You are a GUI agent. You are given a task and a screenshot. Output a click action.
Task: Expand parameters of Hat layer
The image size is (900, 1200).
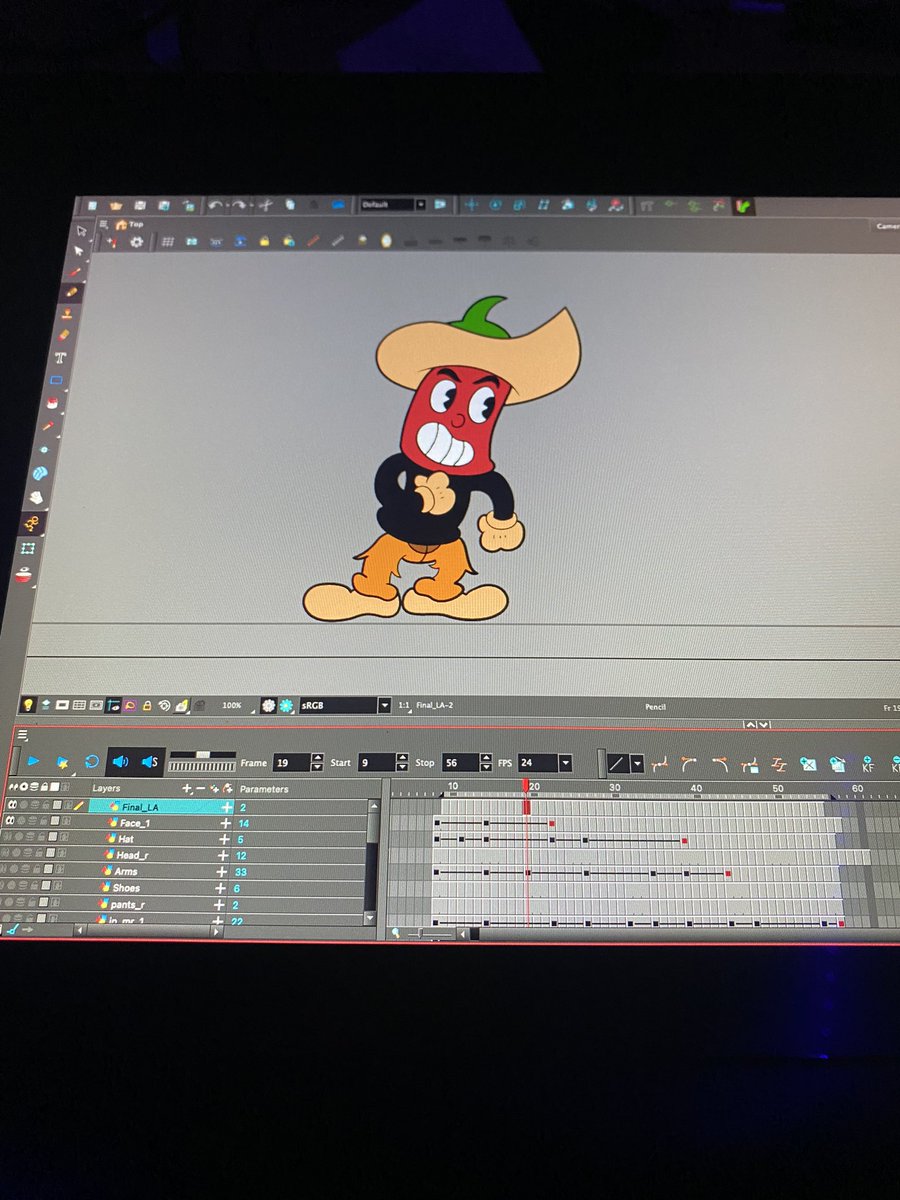[225, 838]
